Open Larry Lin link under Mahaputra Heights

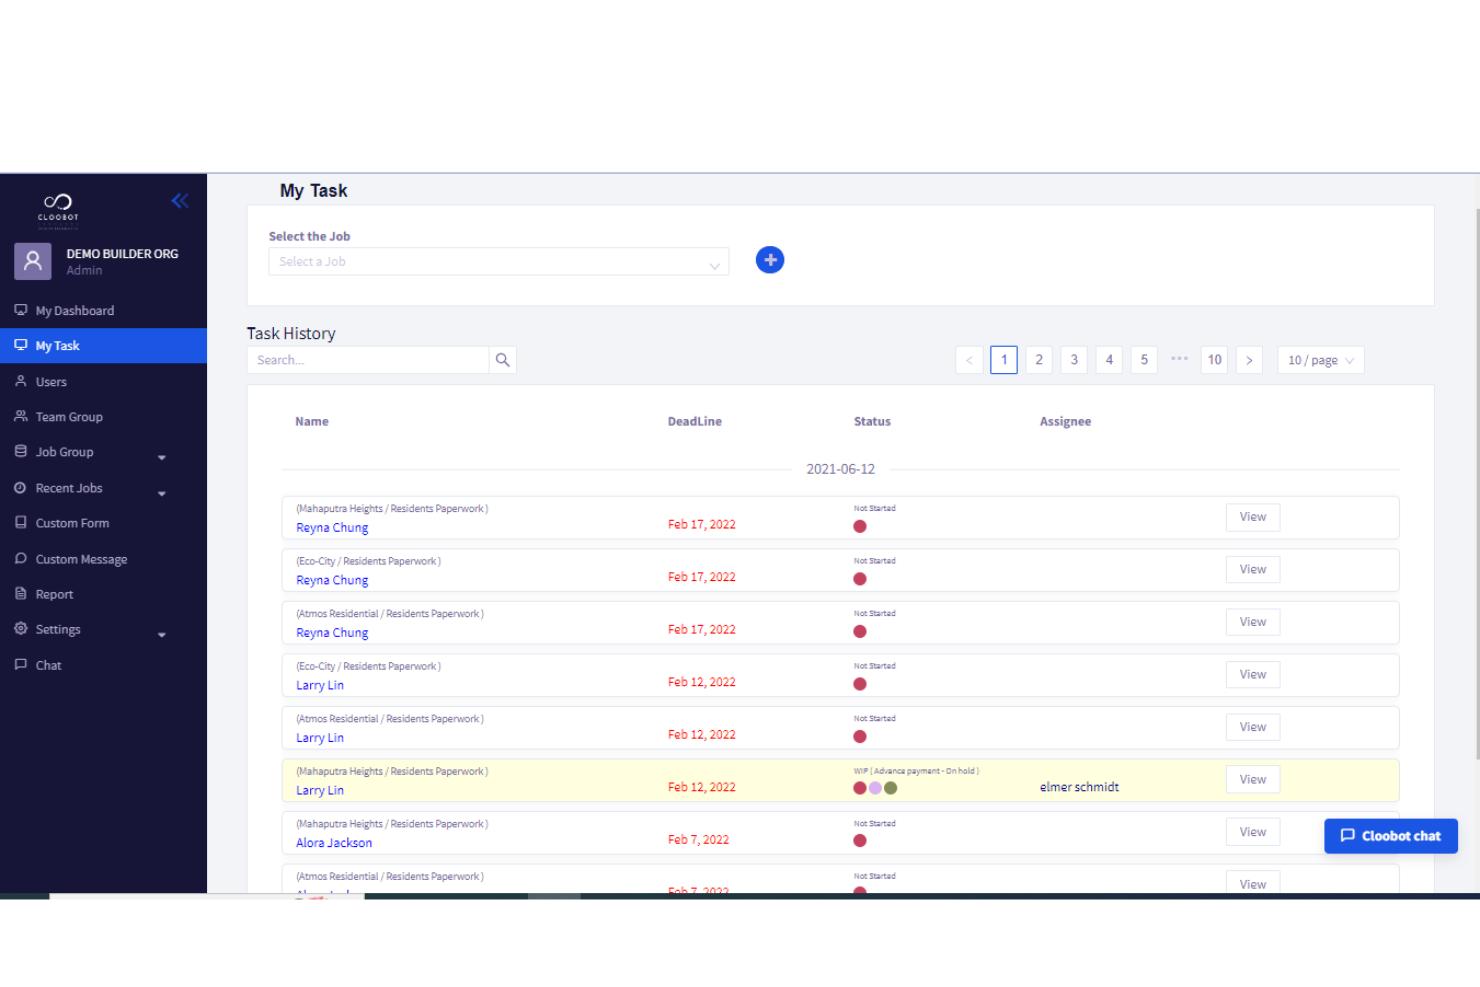pyautogui.click(x=320, y=791)
